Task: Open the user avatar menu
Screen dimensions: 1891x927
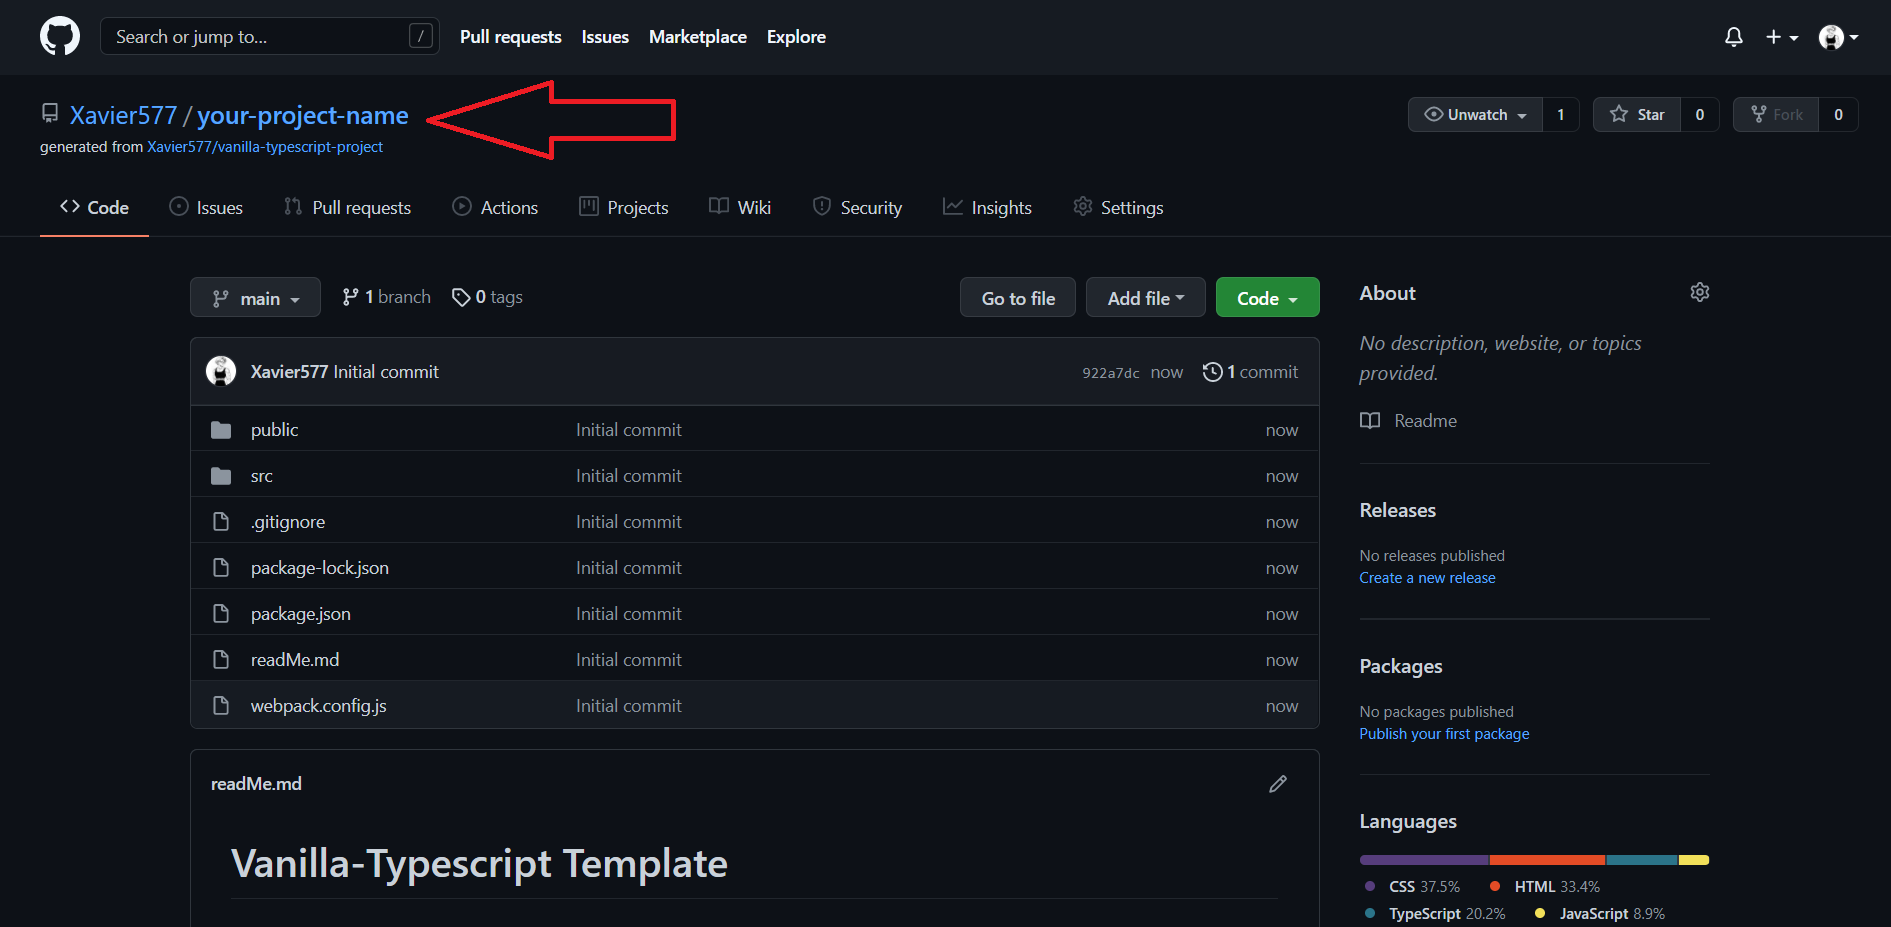Action: 1838,37
